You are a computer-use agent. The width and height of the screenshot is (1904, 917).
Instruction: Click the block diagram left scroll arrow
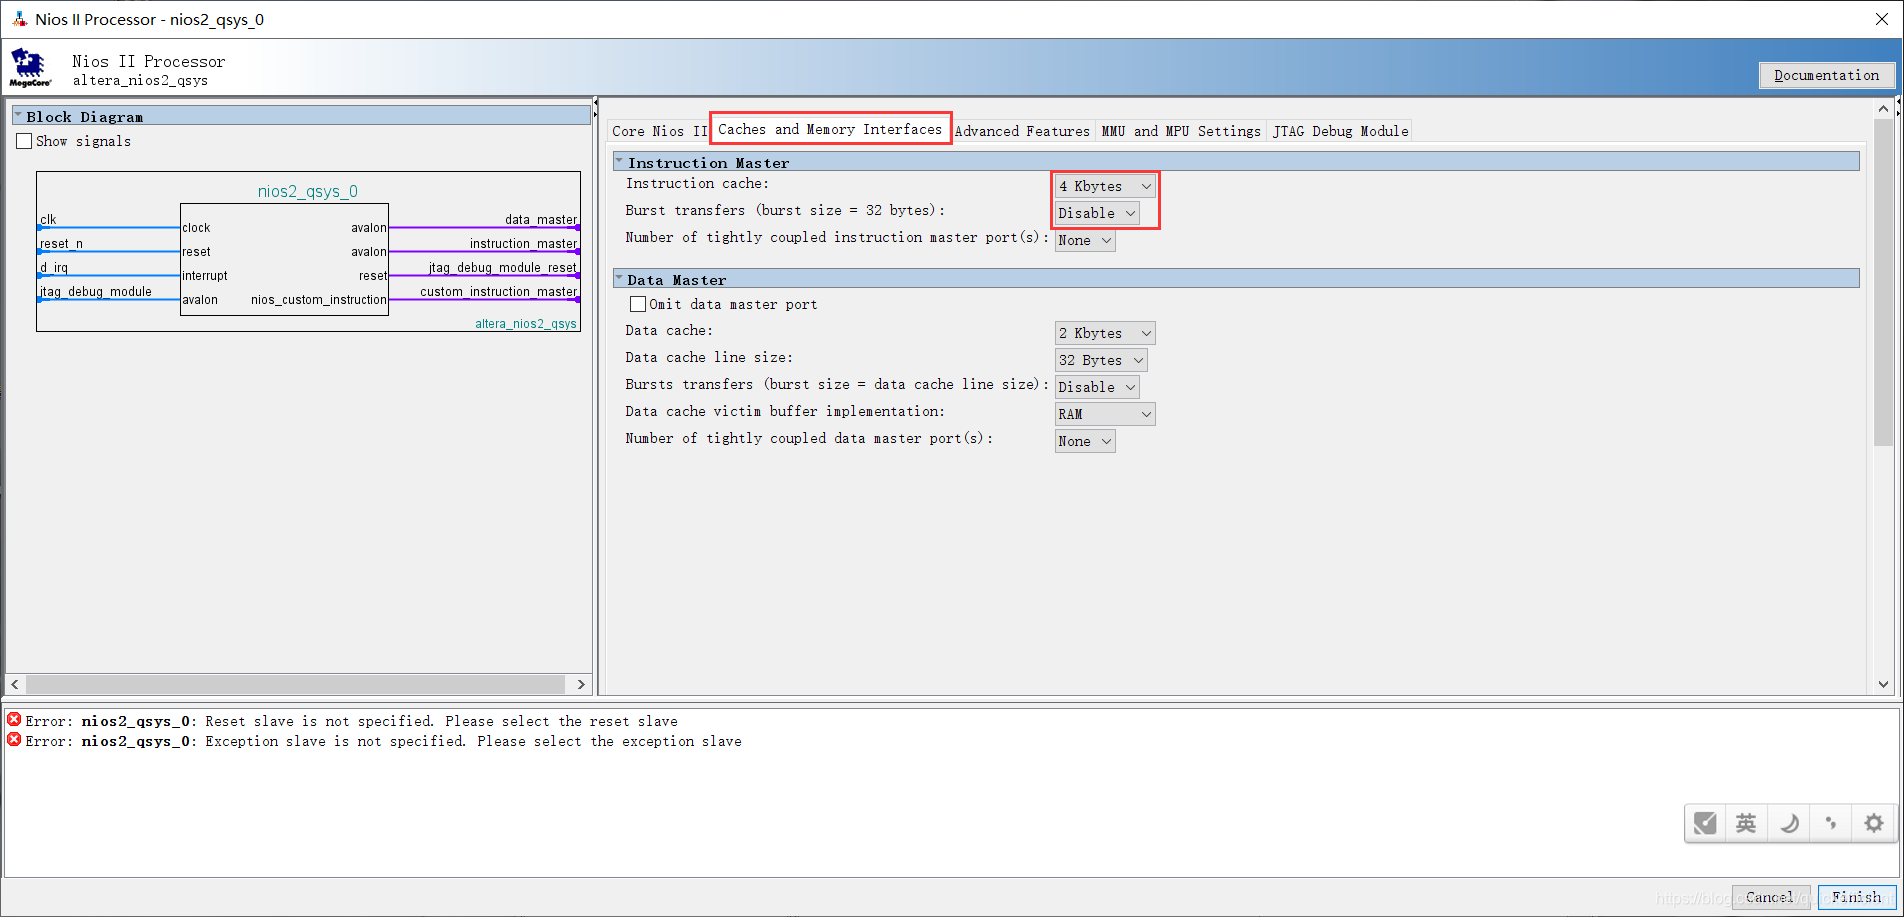click(15, 684)
